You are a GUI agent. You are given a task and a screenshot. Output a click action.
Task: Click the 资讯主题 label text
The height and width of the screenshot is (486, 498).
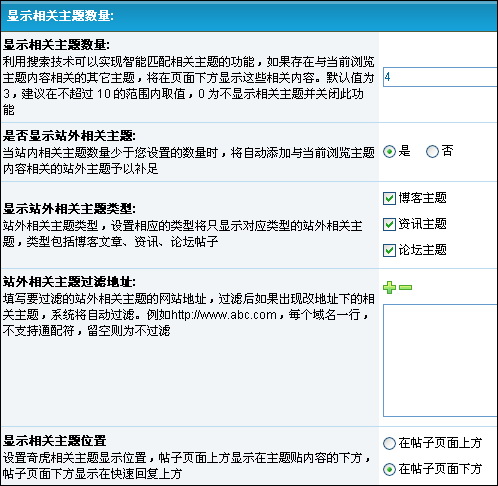423,224
